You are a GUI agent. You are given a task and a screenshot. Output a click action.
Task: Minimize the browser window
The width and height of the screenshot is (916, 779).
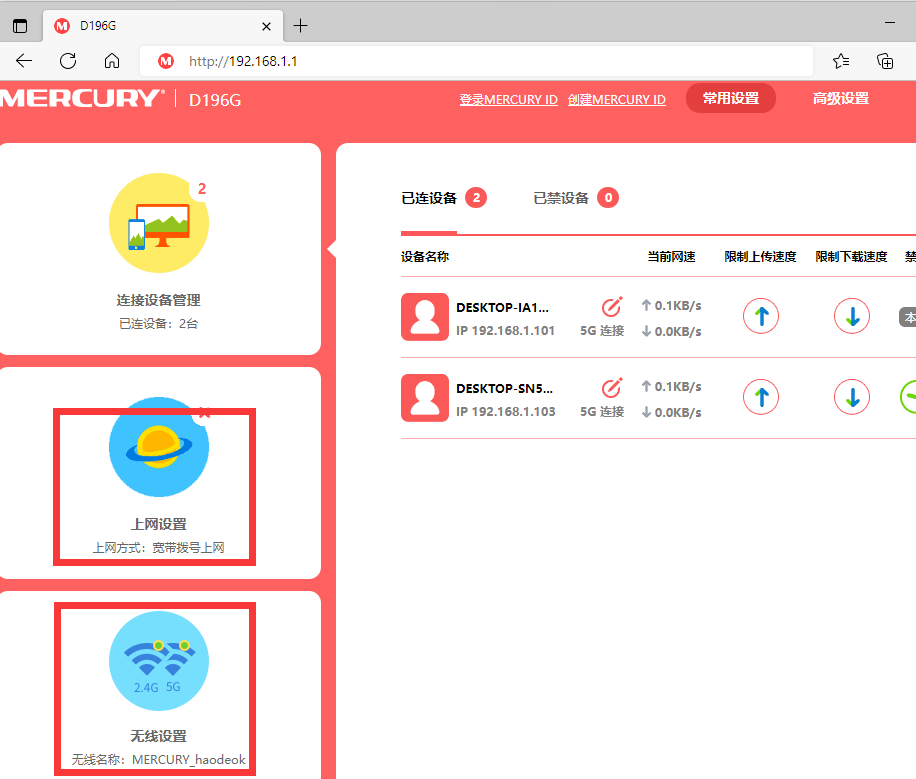click(890, 23)
